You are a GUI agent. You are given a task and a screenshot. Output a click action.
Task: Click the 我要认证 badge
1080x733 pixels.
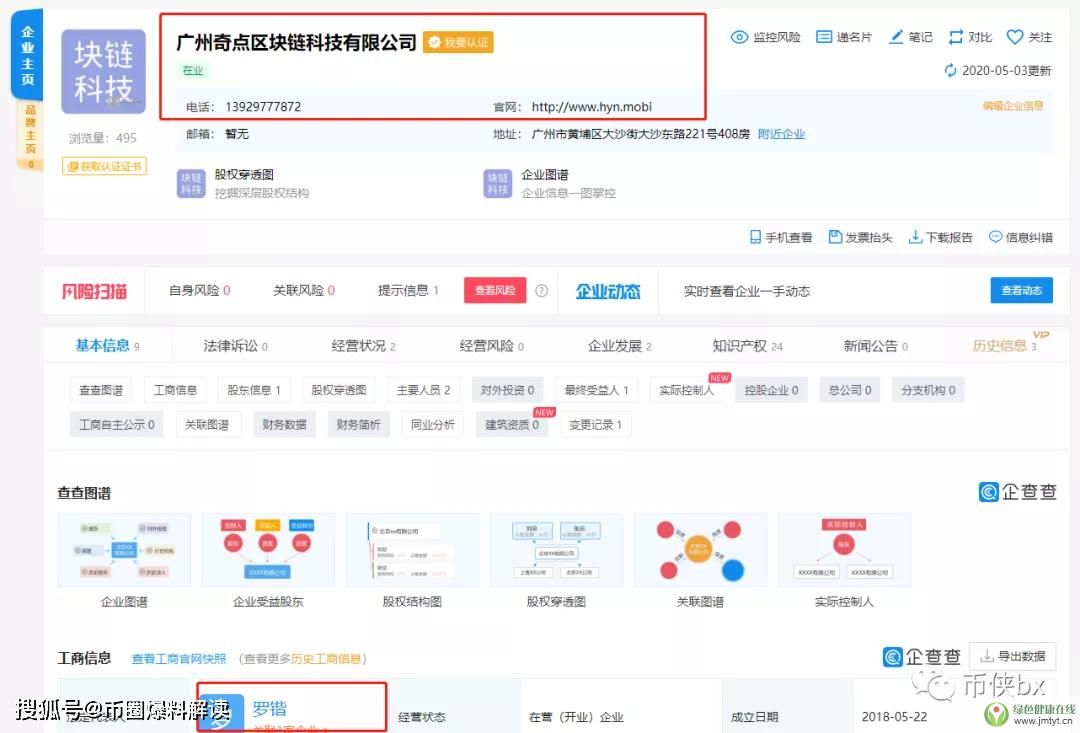pos(458,42)
